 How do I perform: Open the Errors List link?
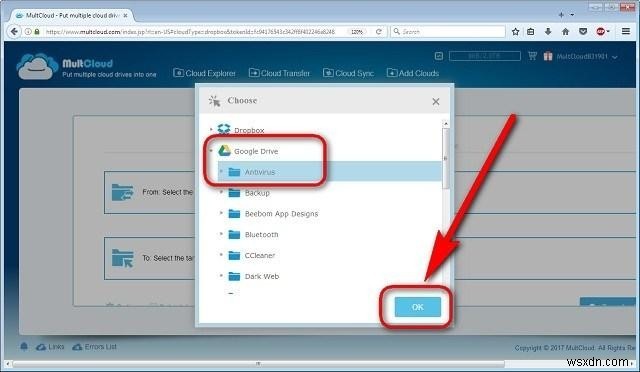coord(95,347)
